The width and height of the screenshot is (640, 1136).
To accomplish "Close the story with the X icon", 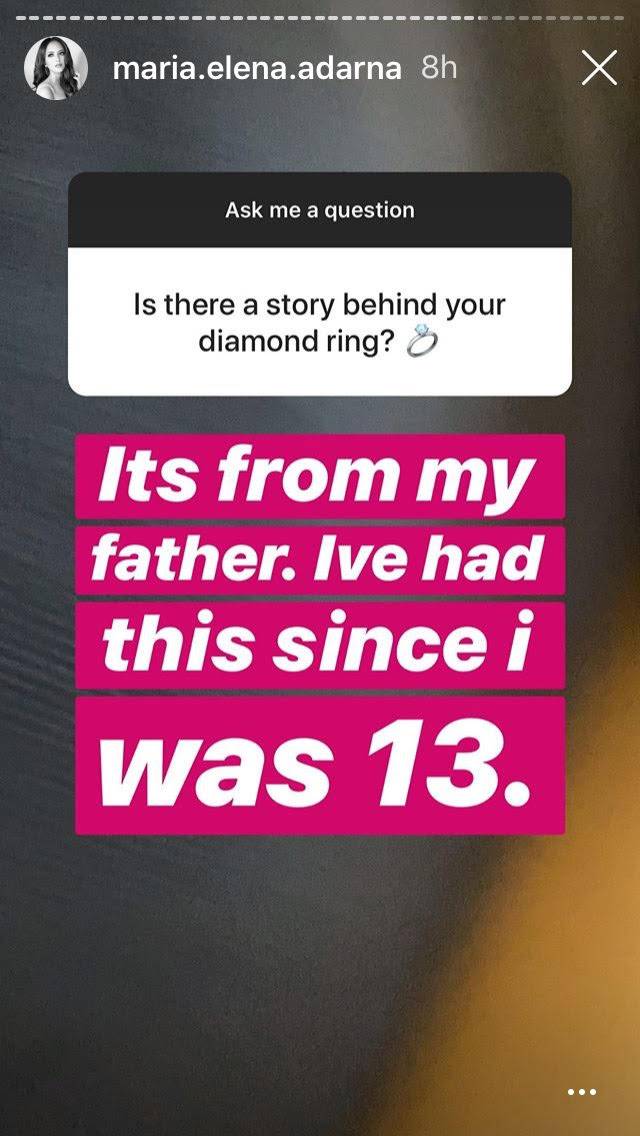I will click(599, 68).
